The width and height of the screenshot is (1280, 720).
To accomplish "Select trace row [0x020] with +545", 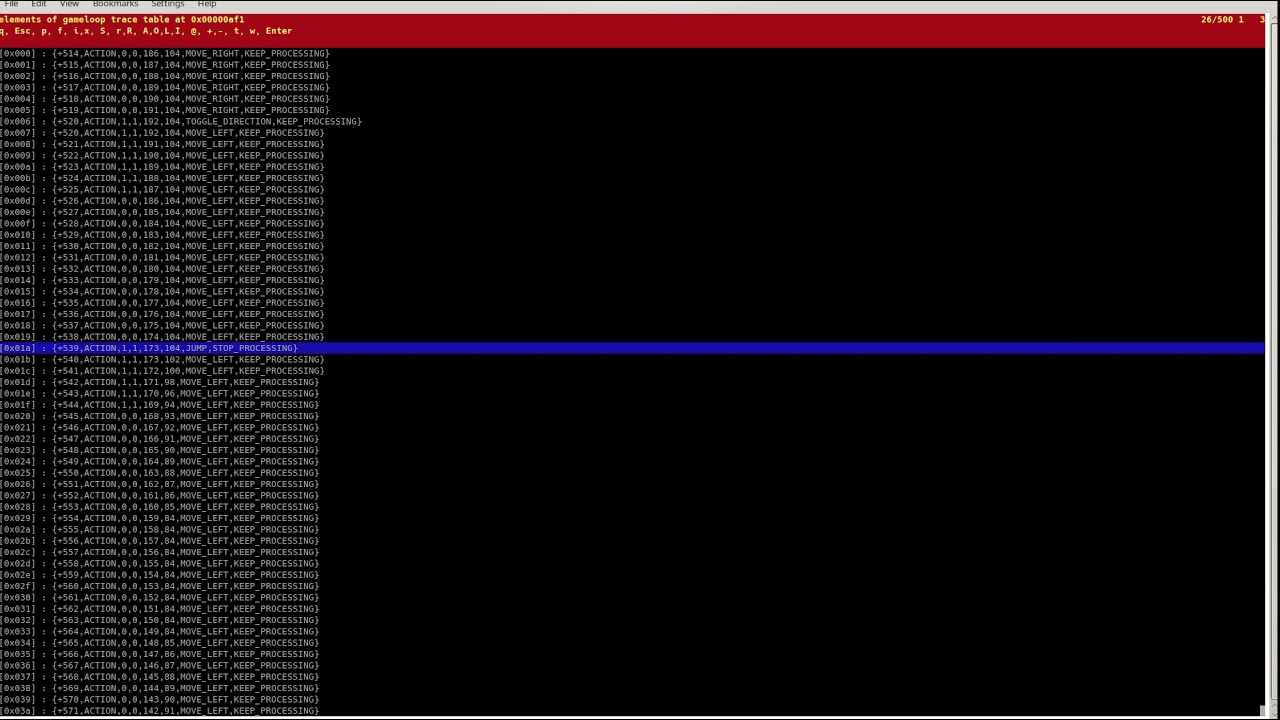I will pyautogui.click(x=160, y=416).
